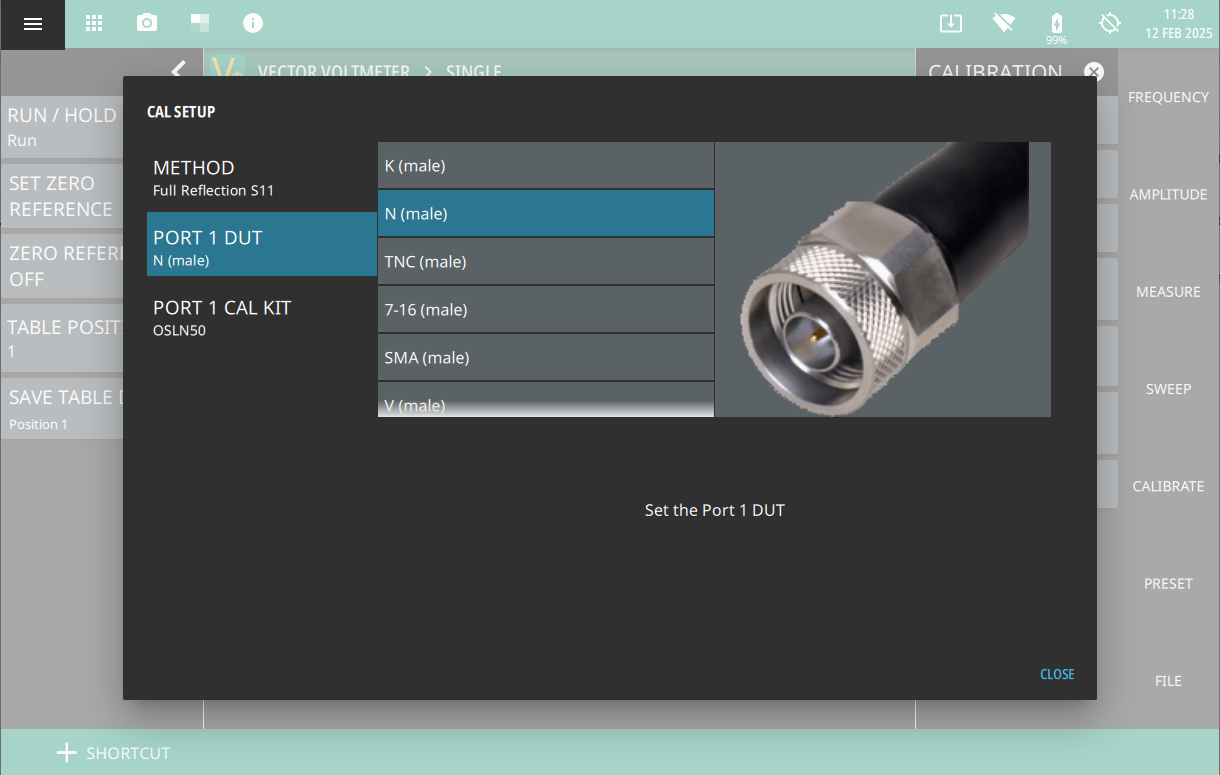This screenshot has width=1220, height=775.
Task: Select the Port 1 DUT entry
Action: 261,247
